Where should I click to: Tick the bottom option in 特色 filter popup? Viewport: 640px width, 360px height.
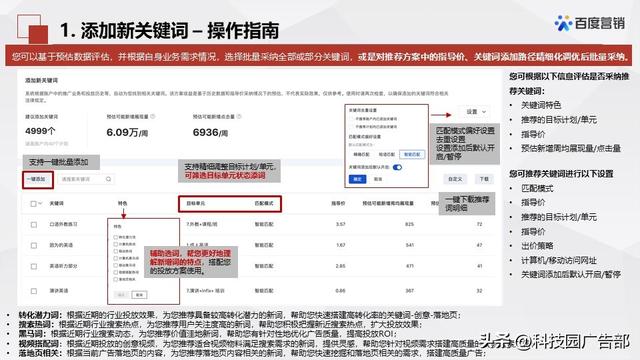tap(116, 280)
